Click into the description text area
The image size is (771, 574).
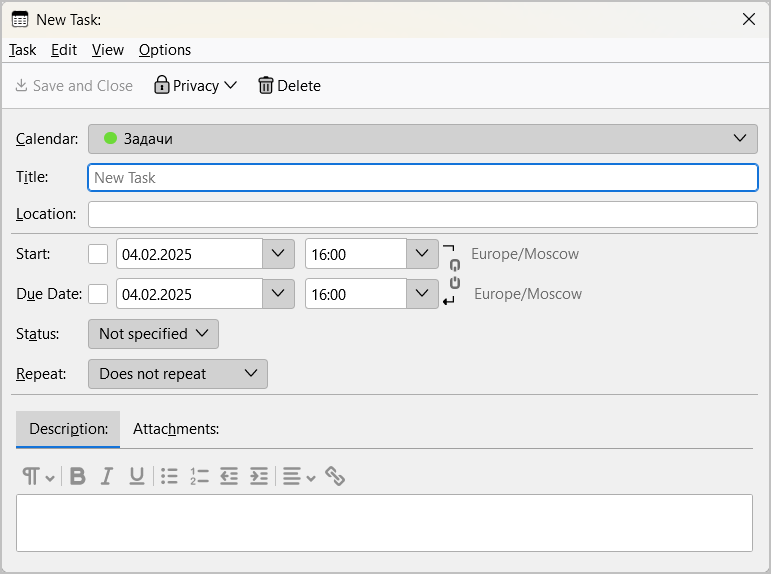tap(385, 523)
